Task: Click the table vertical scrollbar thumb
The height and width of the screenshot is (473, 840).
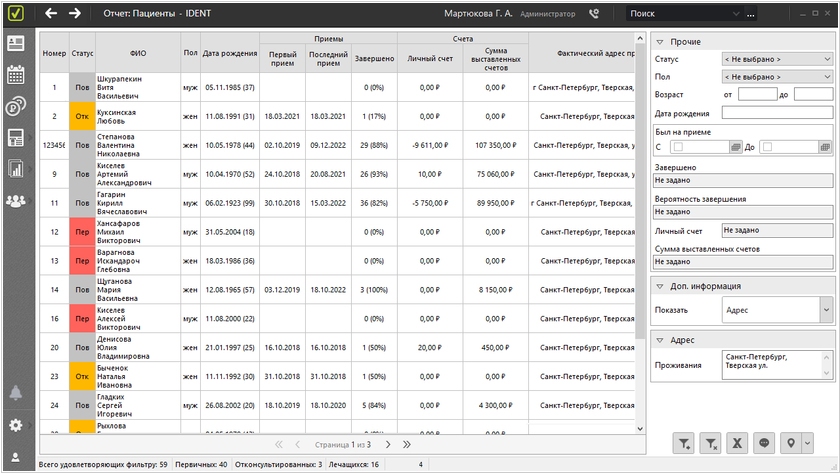Action: 640,192
